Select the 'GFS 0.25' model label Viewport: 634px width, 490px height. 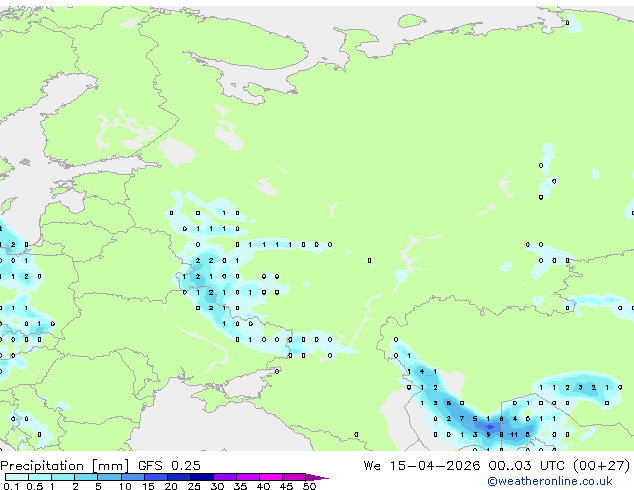[x=169, y=466]
